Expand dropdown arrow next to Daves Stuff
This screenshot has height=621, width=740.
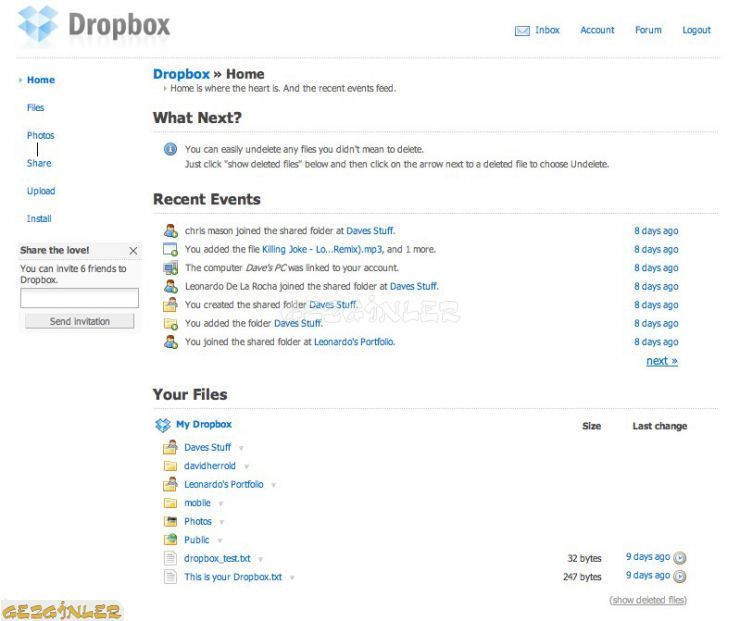click(241, 448)
